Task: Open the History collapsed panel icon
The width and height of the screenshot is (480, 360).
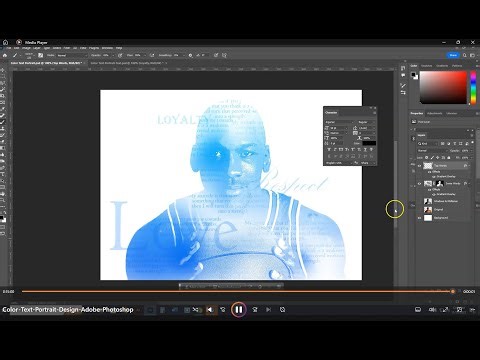Action: pos(403,68)
